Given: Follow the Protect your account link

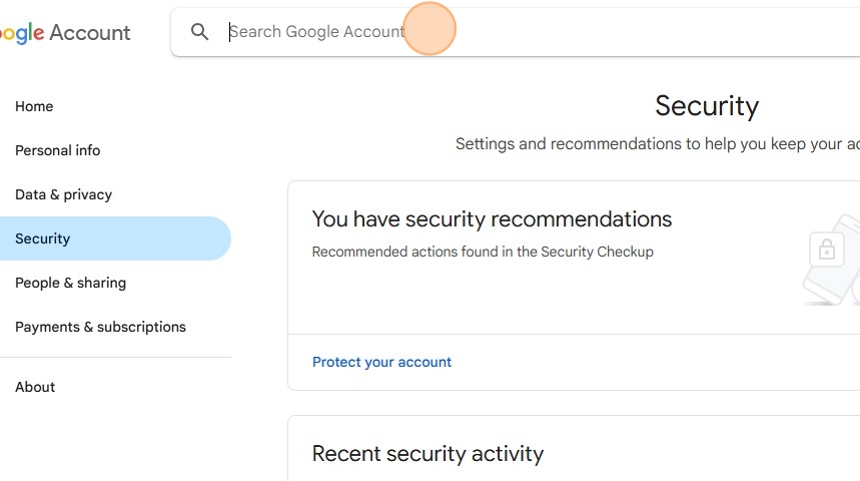Looking at the screenshot, I should click(x=381, y=362).
